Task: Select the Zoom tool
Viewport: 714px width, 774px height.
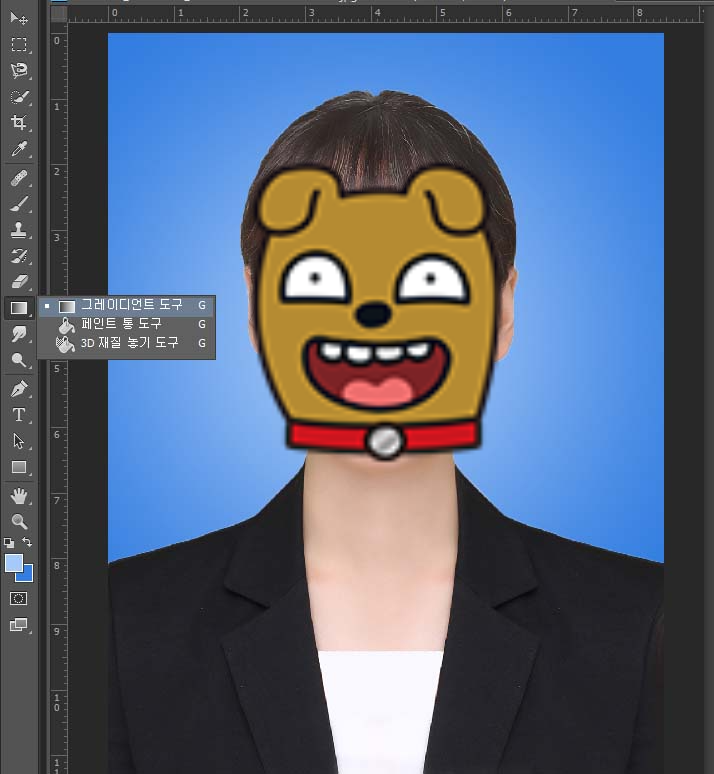Action: 19,522
